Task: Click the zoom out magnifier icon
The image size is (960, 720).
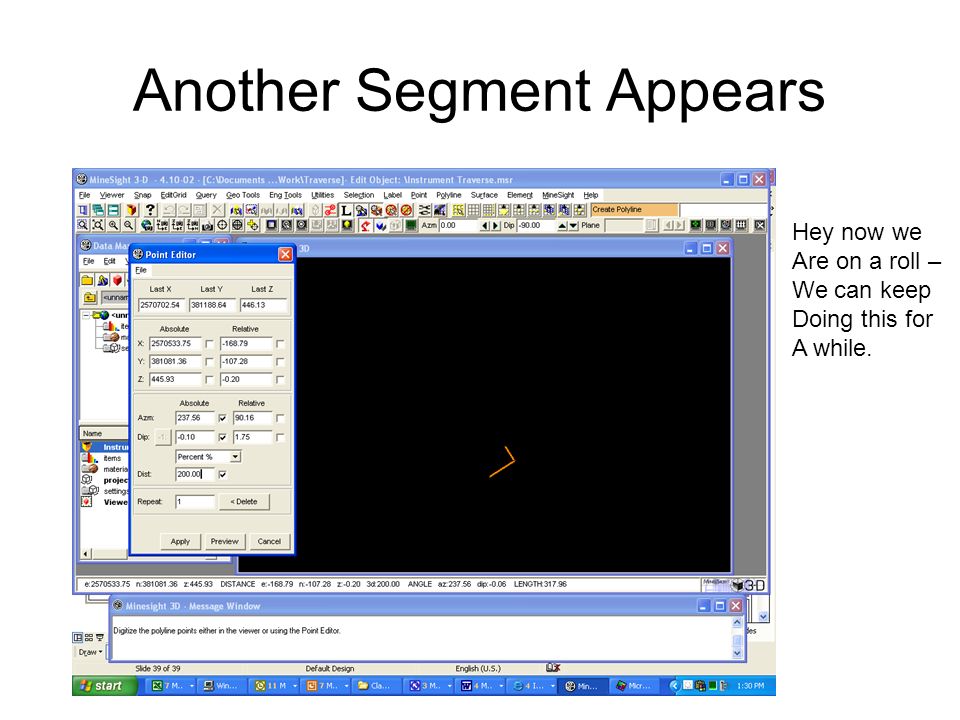Action: click(x=129, y=225)
